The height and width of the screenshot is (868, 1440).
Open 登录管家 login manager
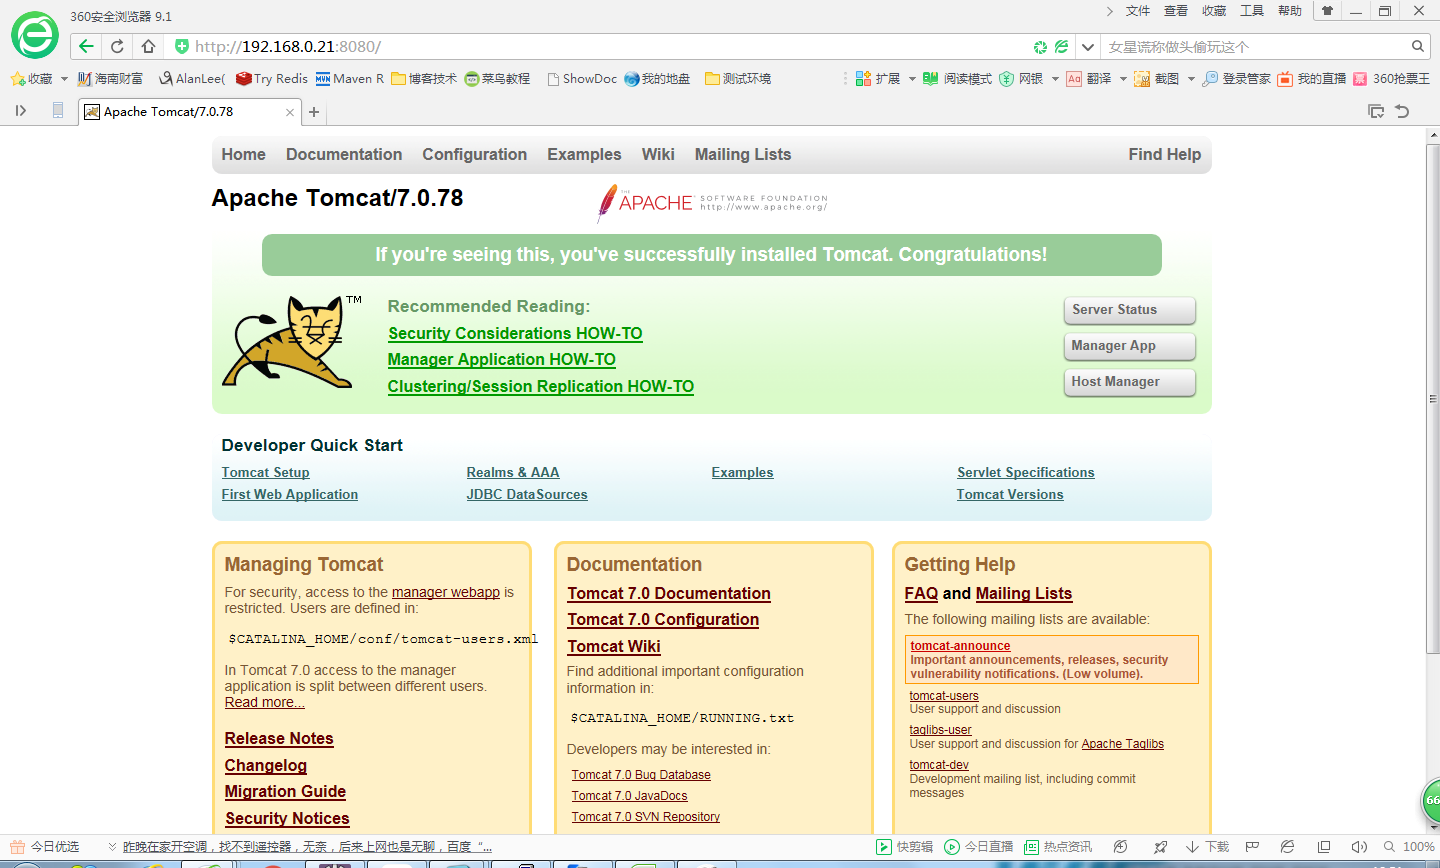[x=1236, y=78]
